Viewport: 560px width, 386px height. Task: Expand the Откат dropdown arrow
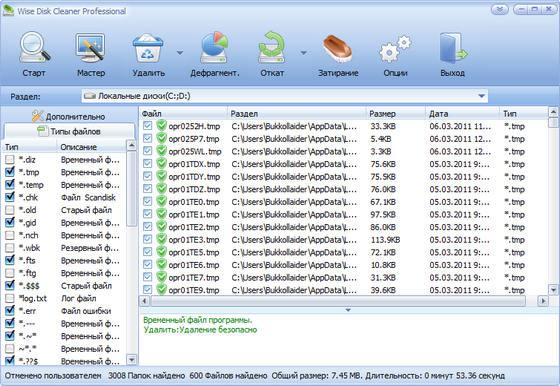pos(304,52)
